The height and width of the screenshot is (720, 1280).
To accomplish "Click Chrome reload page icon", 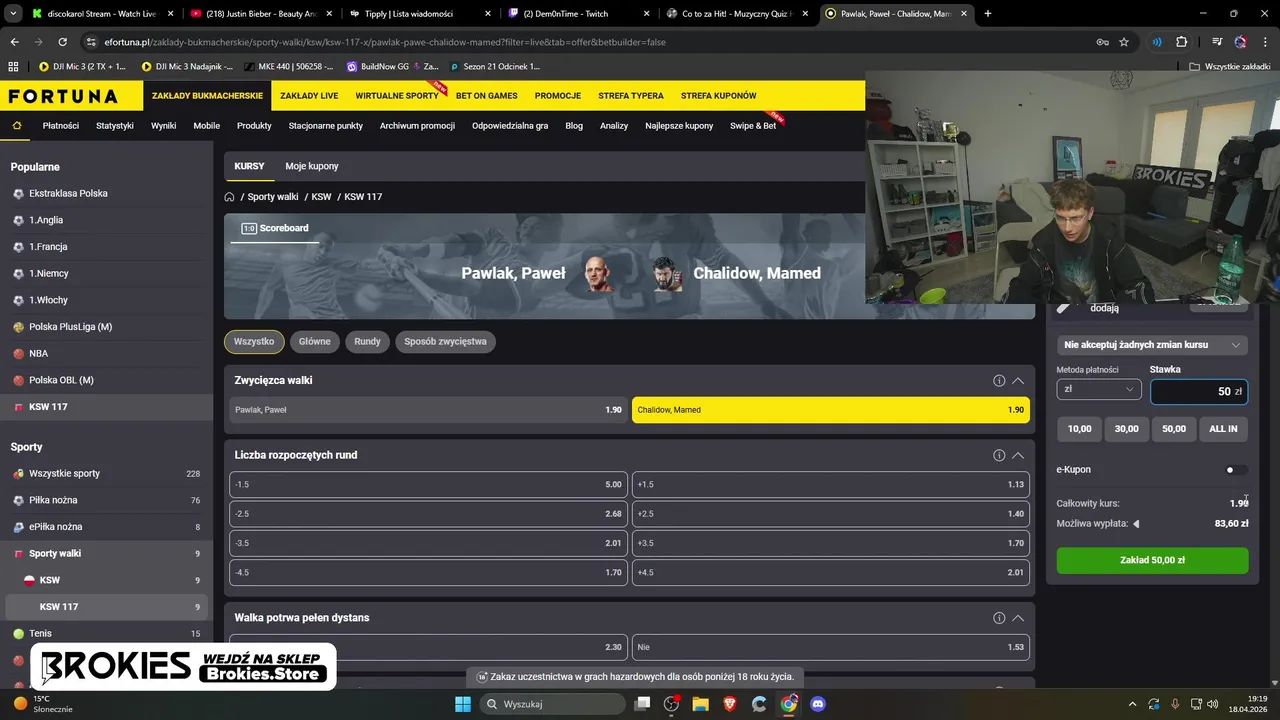I will tap(62, 42).
